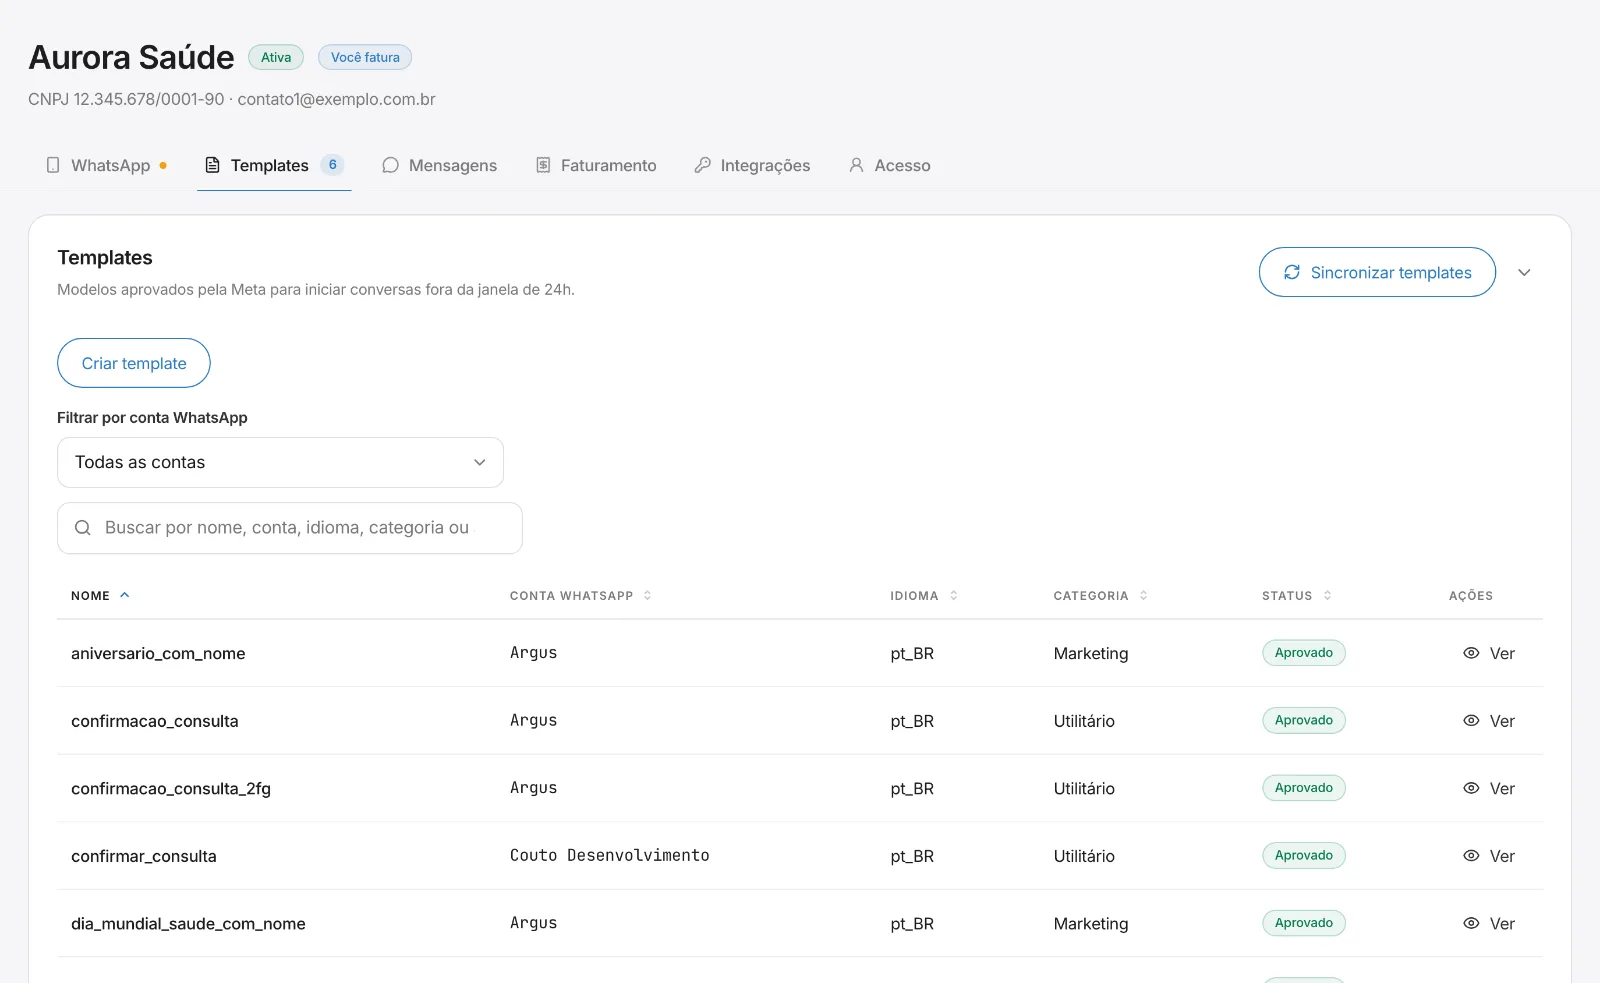Click Aprovado badge for confirmar_consulta

click(x=1304, y=856)
